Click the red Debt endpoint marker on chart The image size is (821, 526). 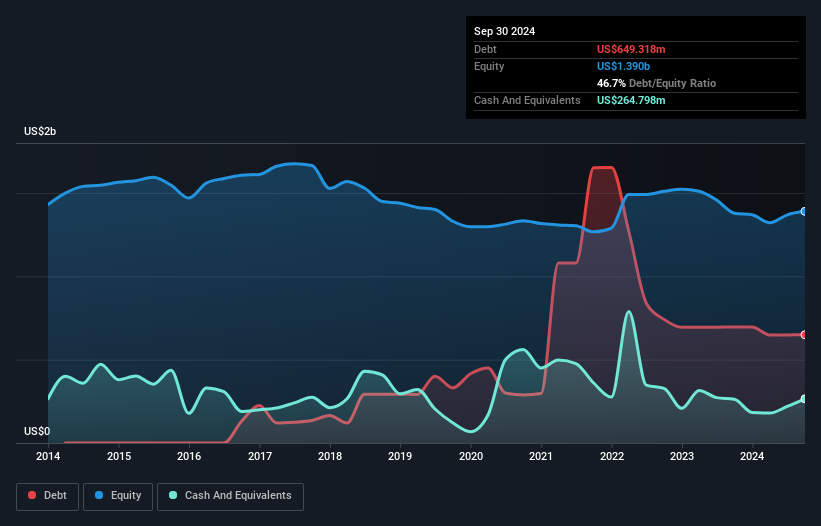click(x=804, y=335)
